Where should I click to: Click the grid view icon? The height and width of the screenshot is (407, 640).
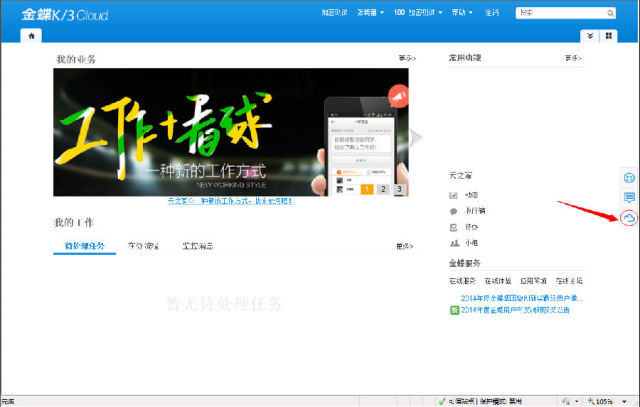609,36
